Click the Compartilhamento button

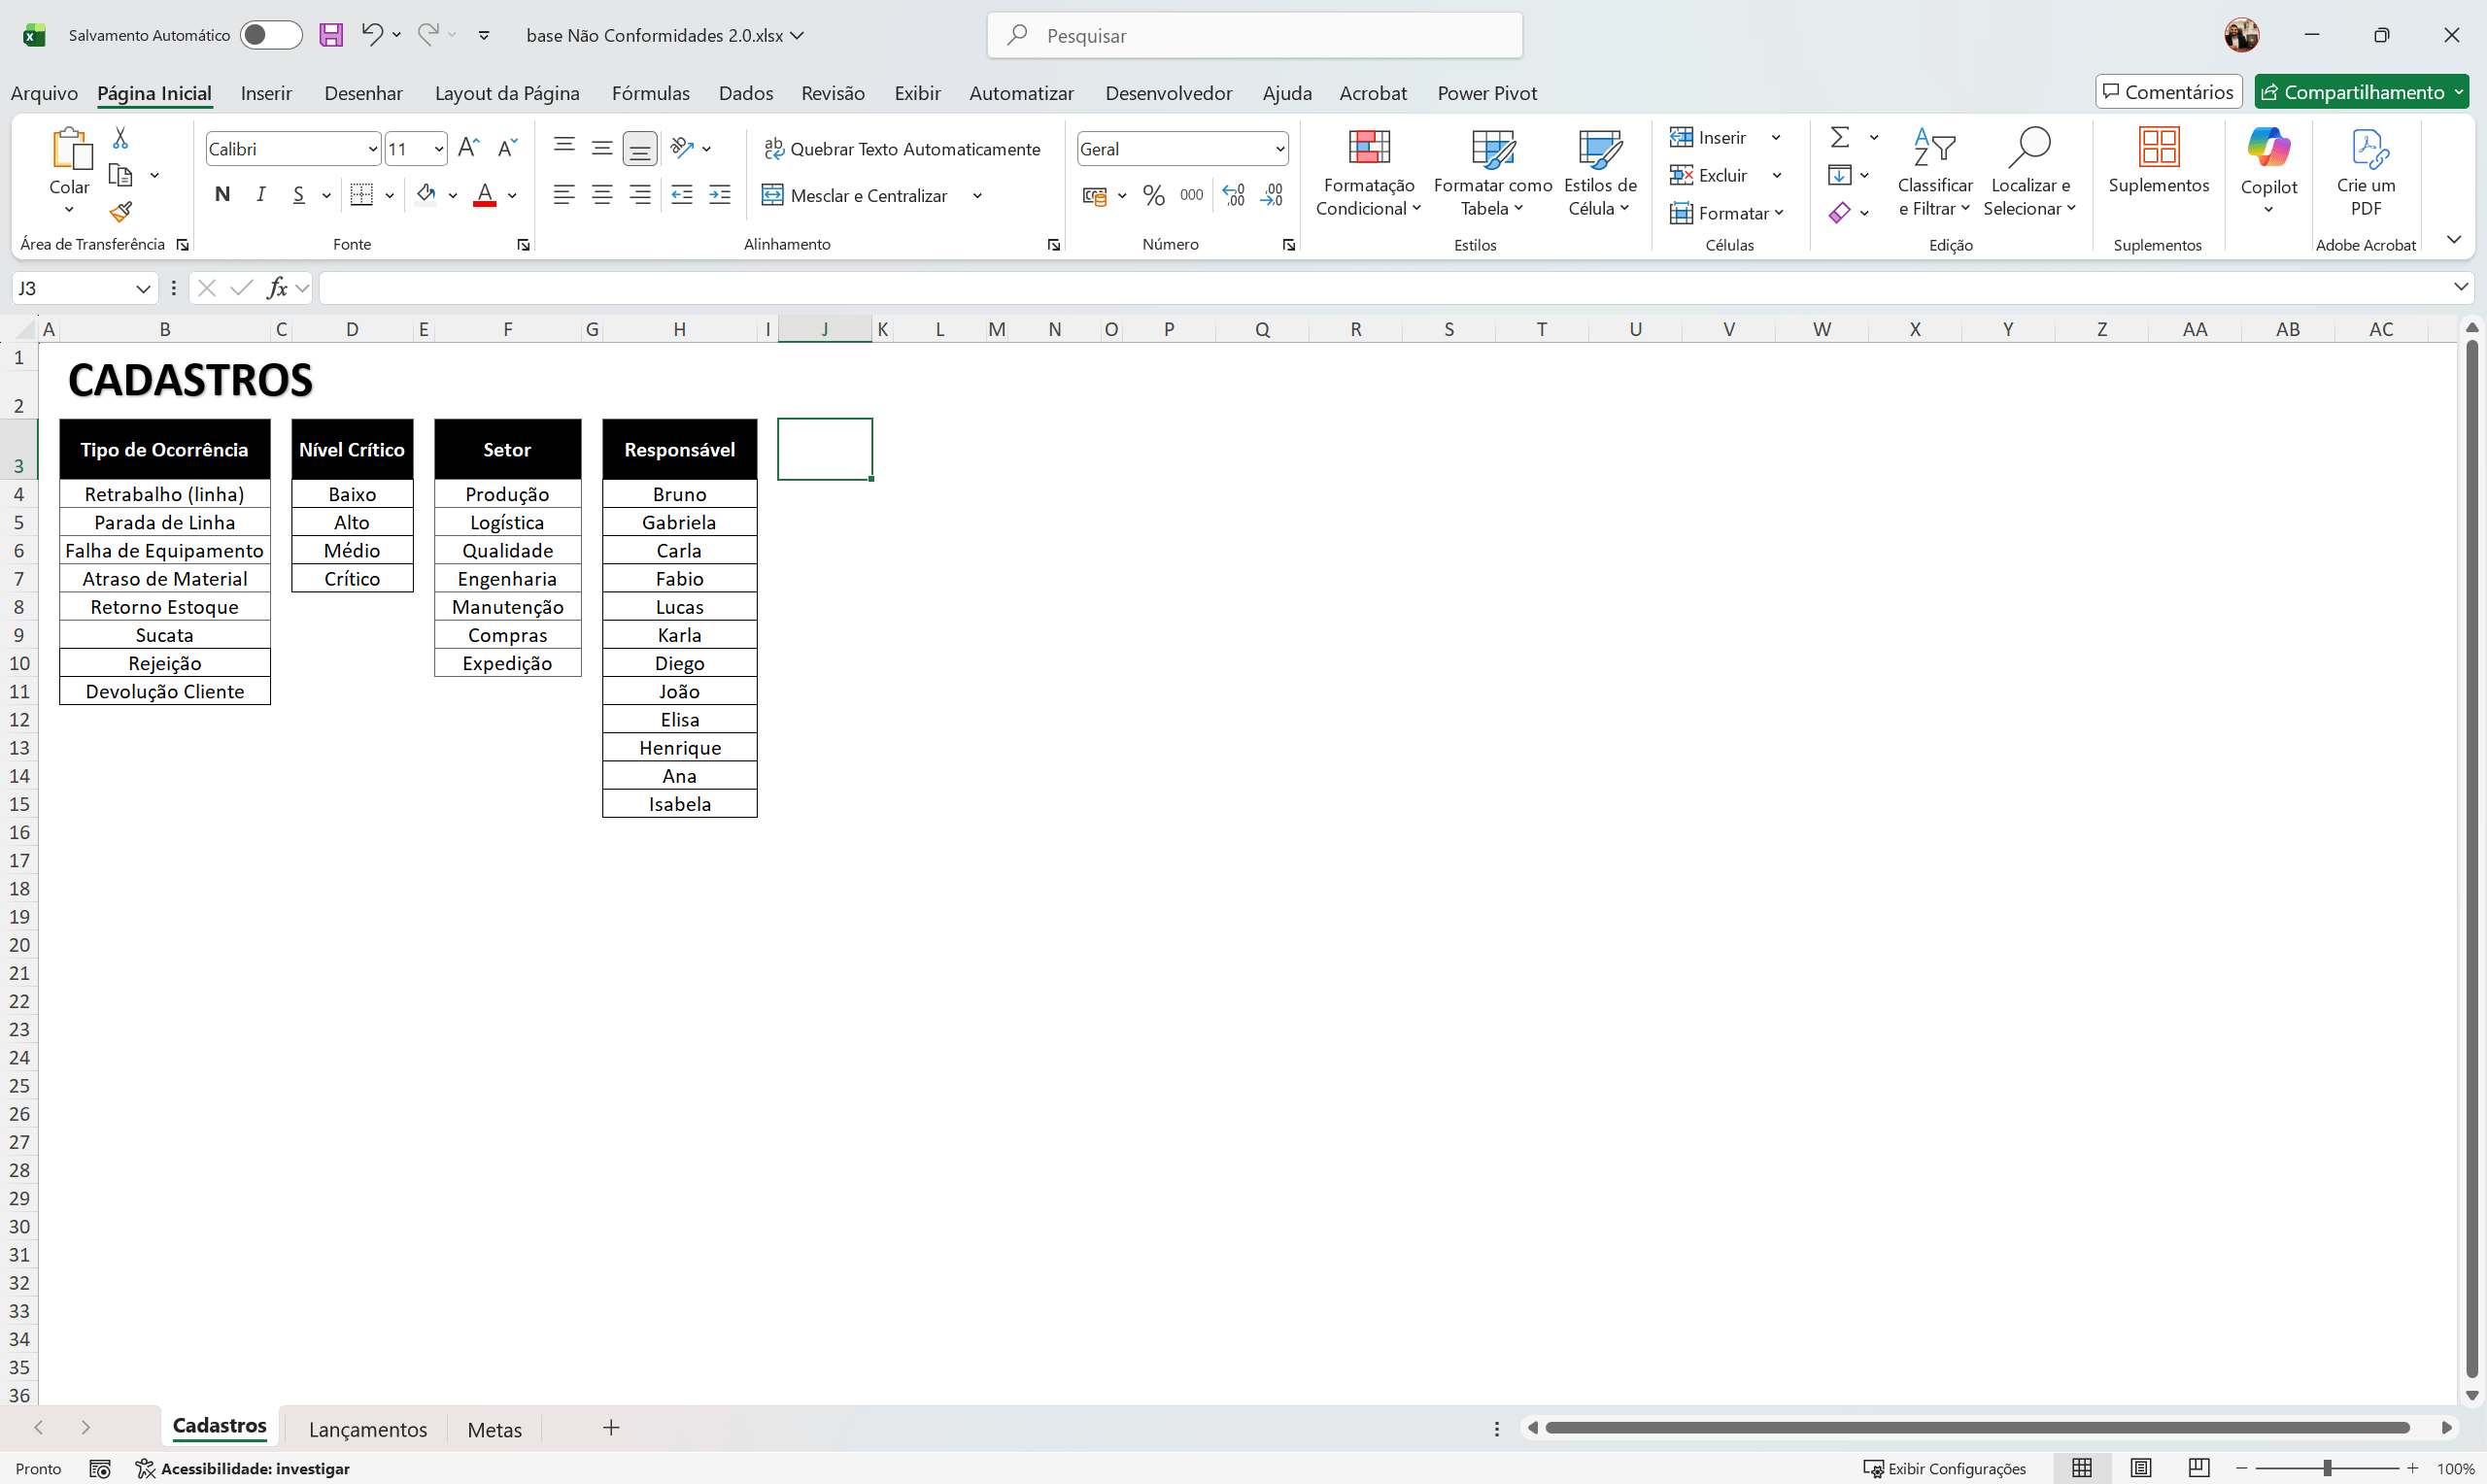click(2359, 91)
